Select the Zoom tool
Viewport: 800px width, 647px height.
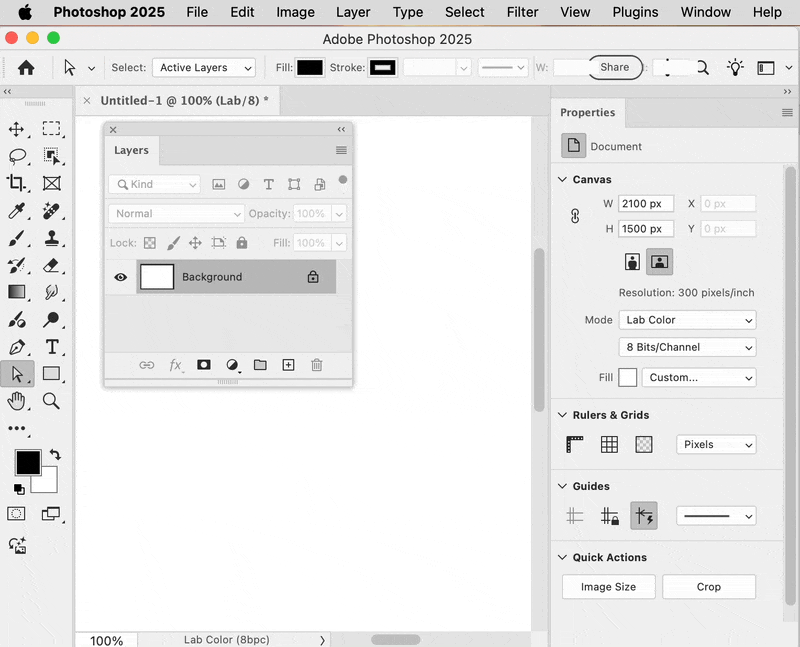coord(51,401)
